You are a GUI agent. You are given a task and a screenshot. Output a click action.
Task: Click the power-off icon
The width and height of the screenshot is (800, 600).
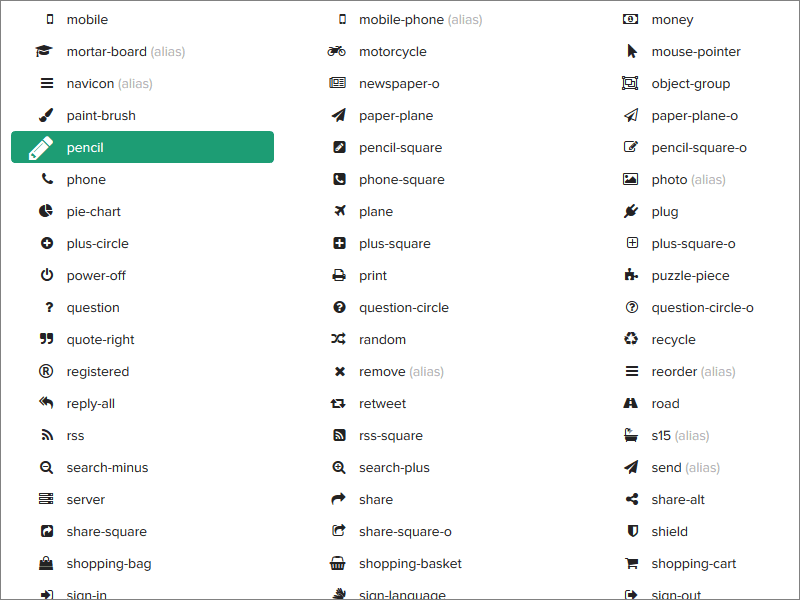(46, 276)
